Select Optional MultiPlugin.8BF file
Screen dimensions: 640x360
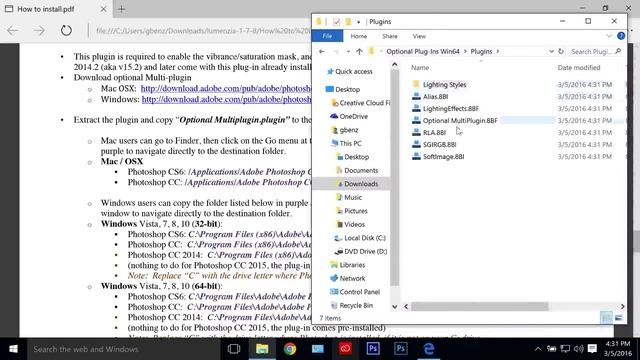460,120
